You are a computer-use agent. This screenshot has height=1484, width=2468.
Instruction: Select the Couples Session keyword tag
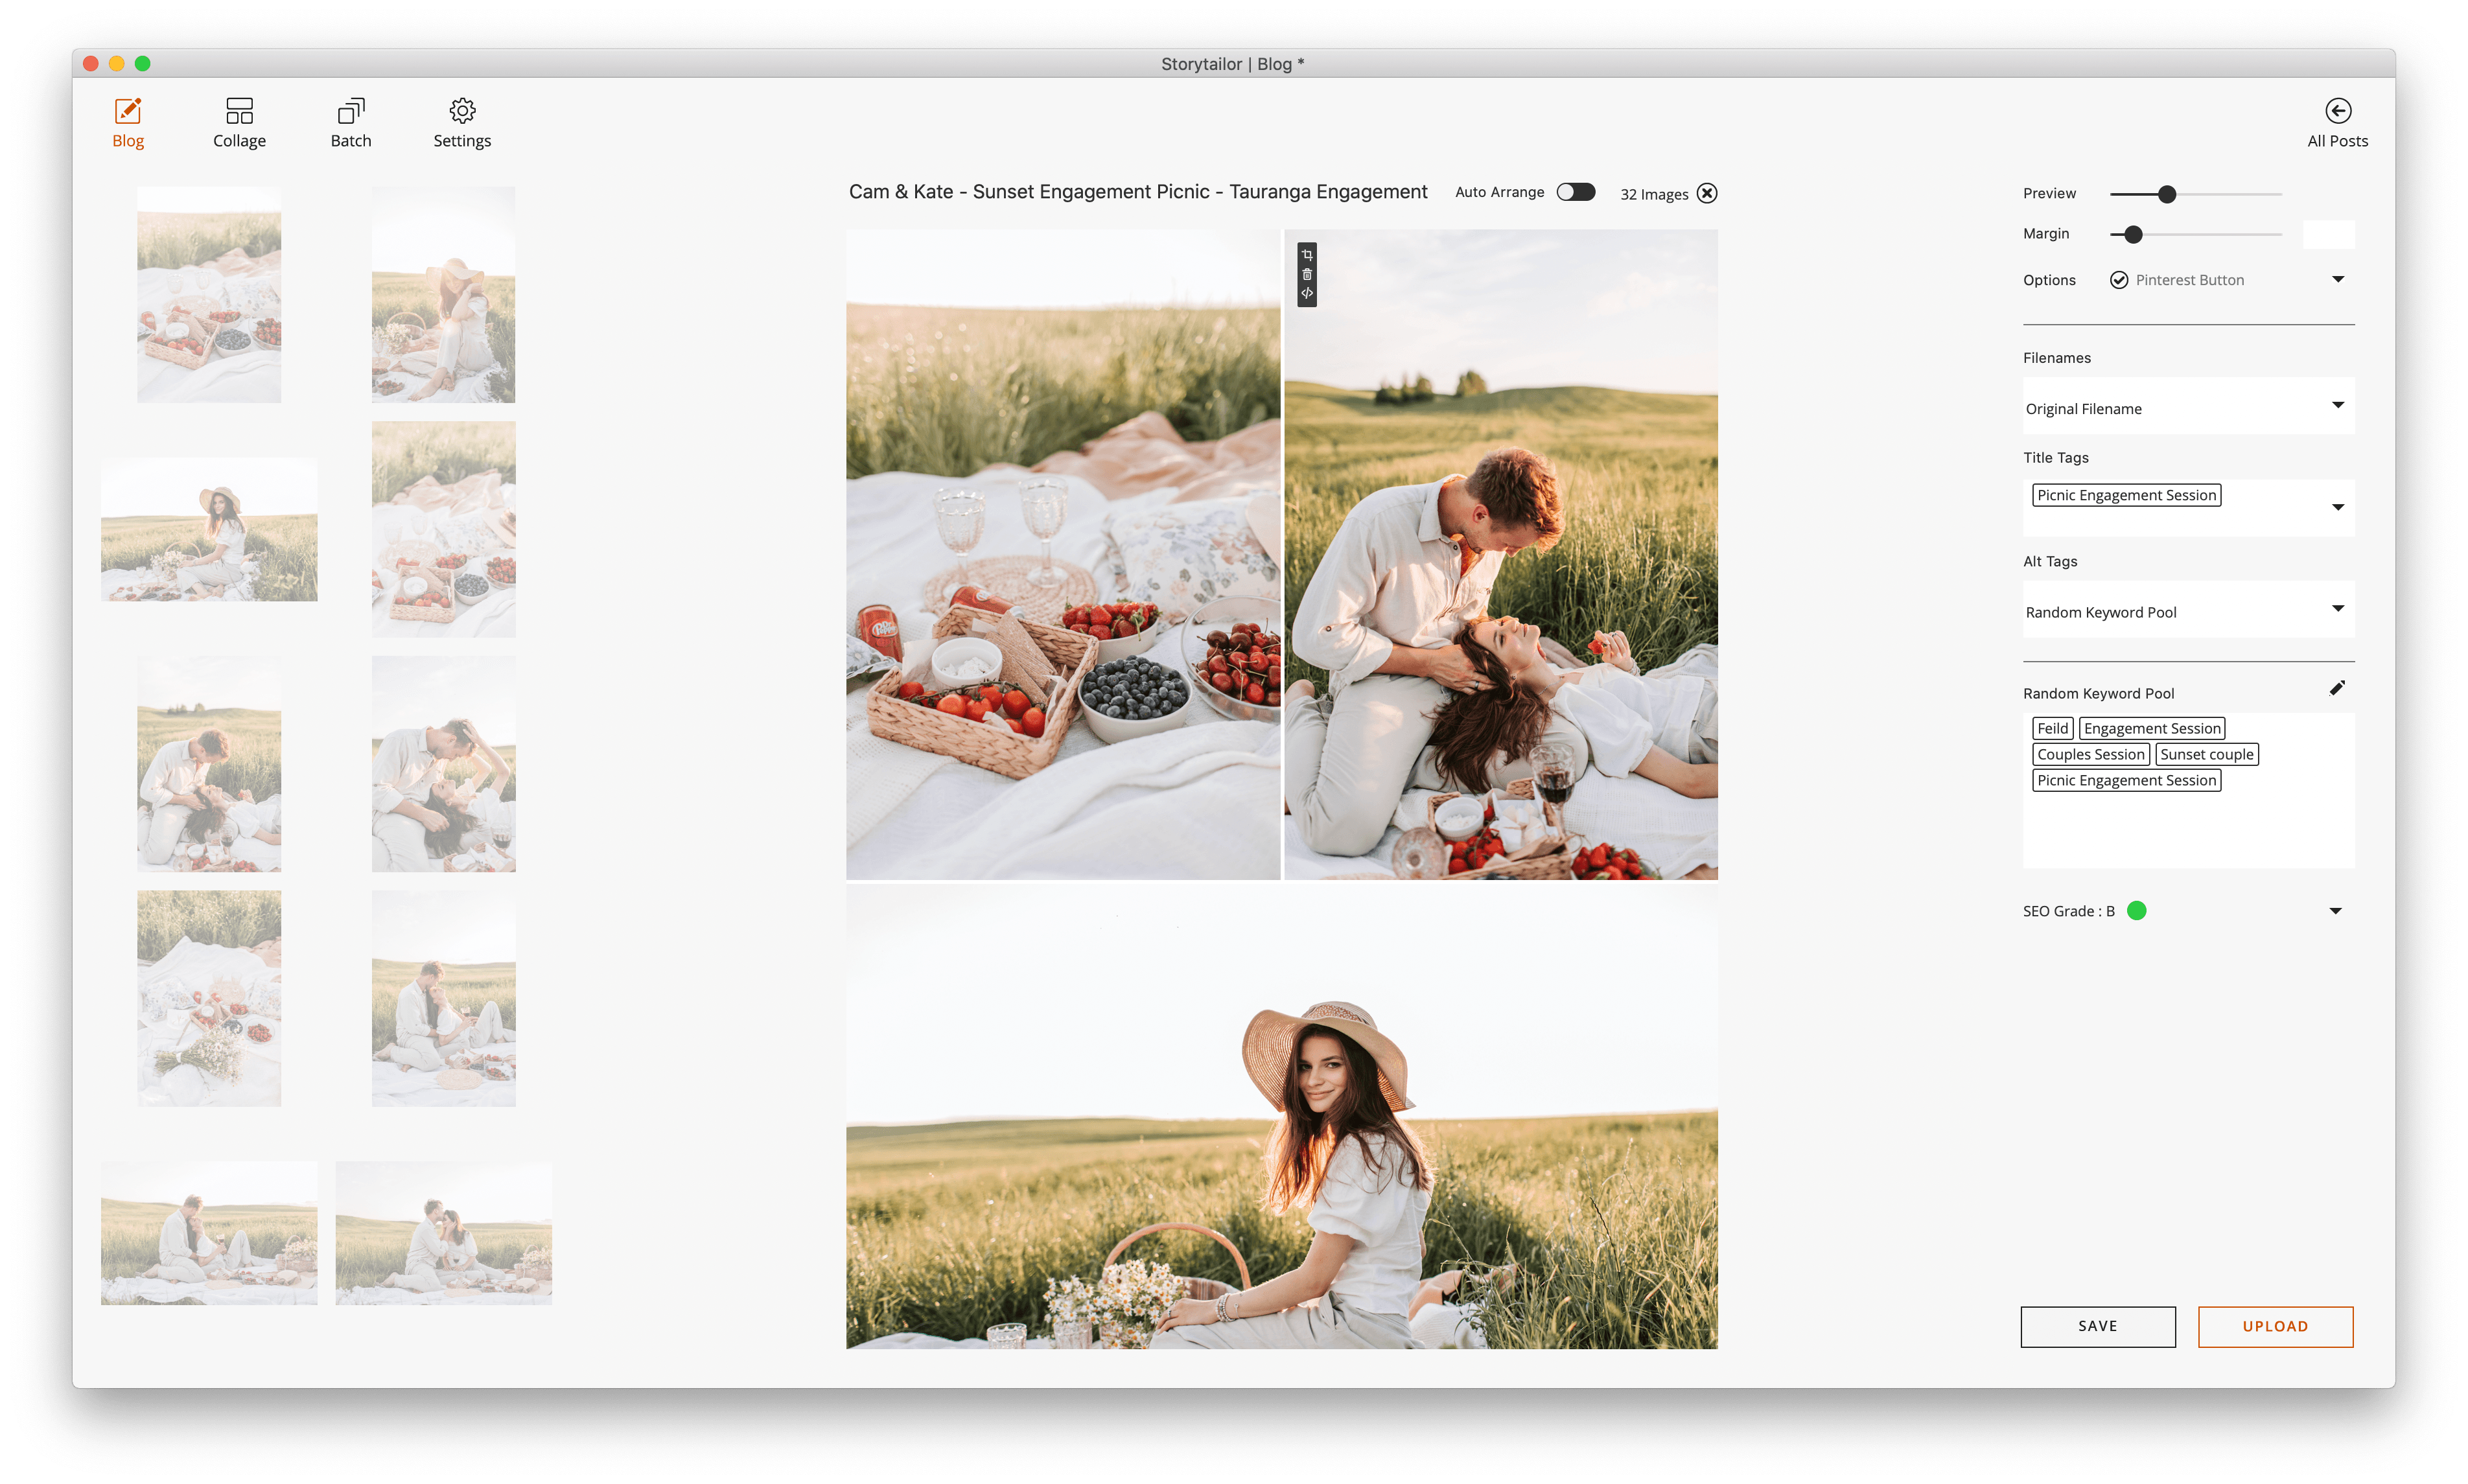click(x=2090, y=754)
